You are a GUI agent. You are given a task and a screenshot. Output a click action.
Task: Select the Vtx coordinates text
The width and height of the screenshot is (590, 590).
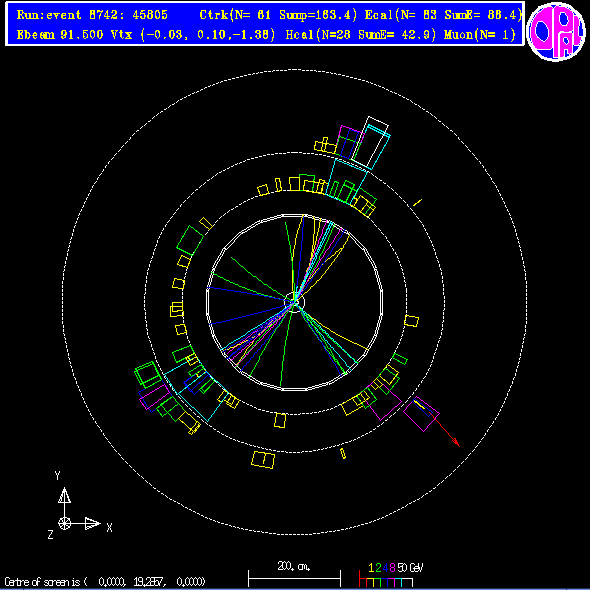(x=193, y=35)
